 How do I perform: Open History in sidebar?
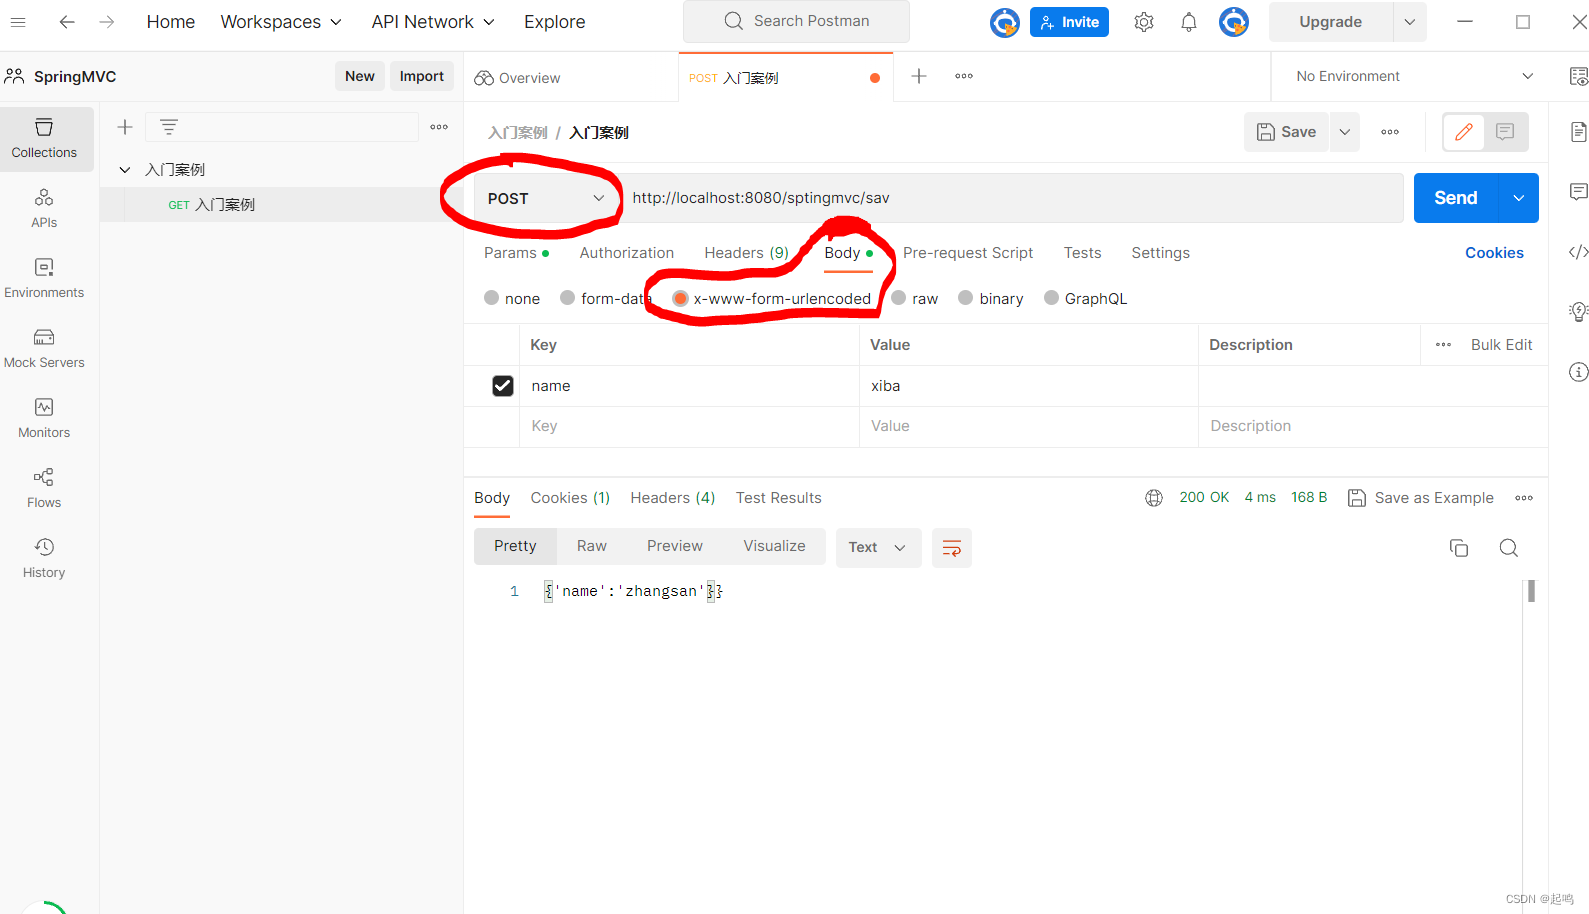click(44, 558)
